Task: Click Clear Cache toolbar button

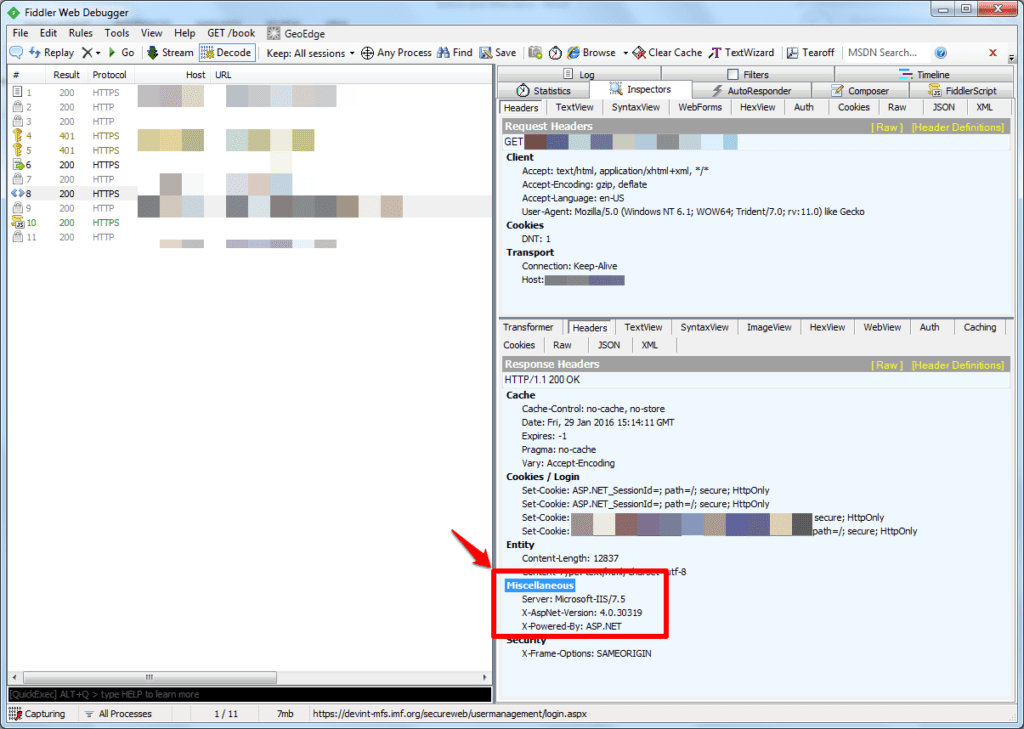Action: (x=667, y=53)
